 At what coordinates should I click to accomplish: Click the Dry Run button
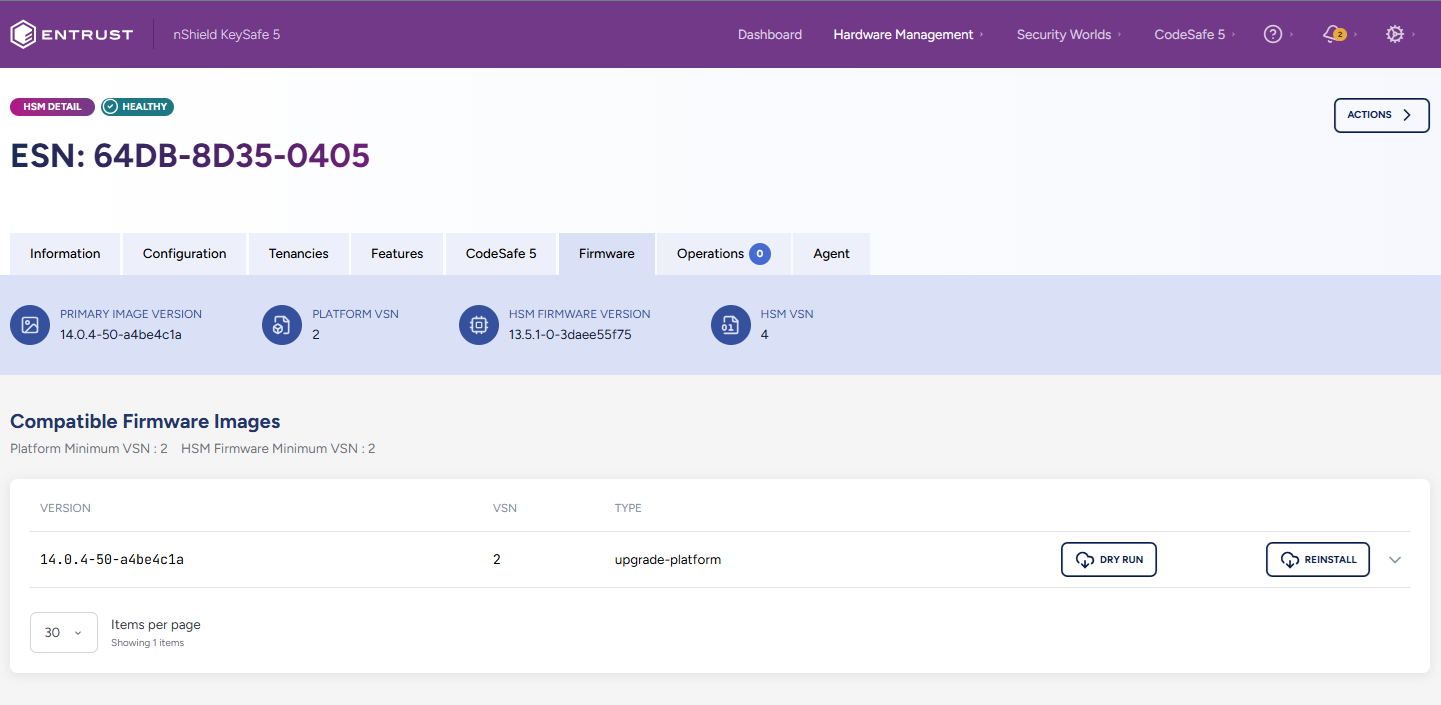click(1108, 560)
